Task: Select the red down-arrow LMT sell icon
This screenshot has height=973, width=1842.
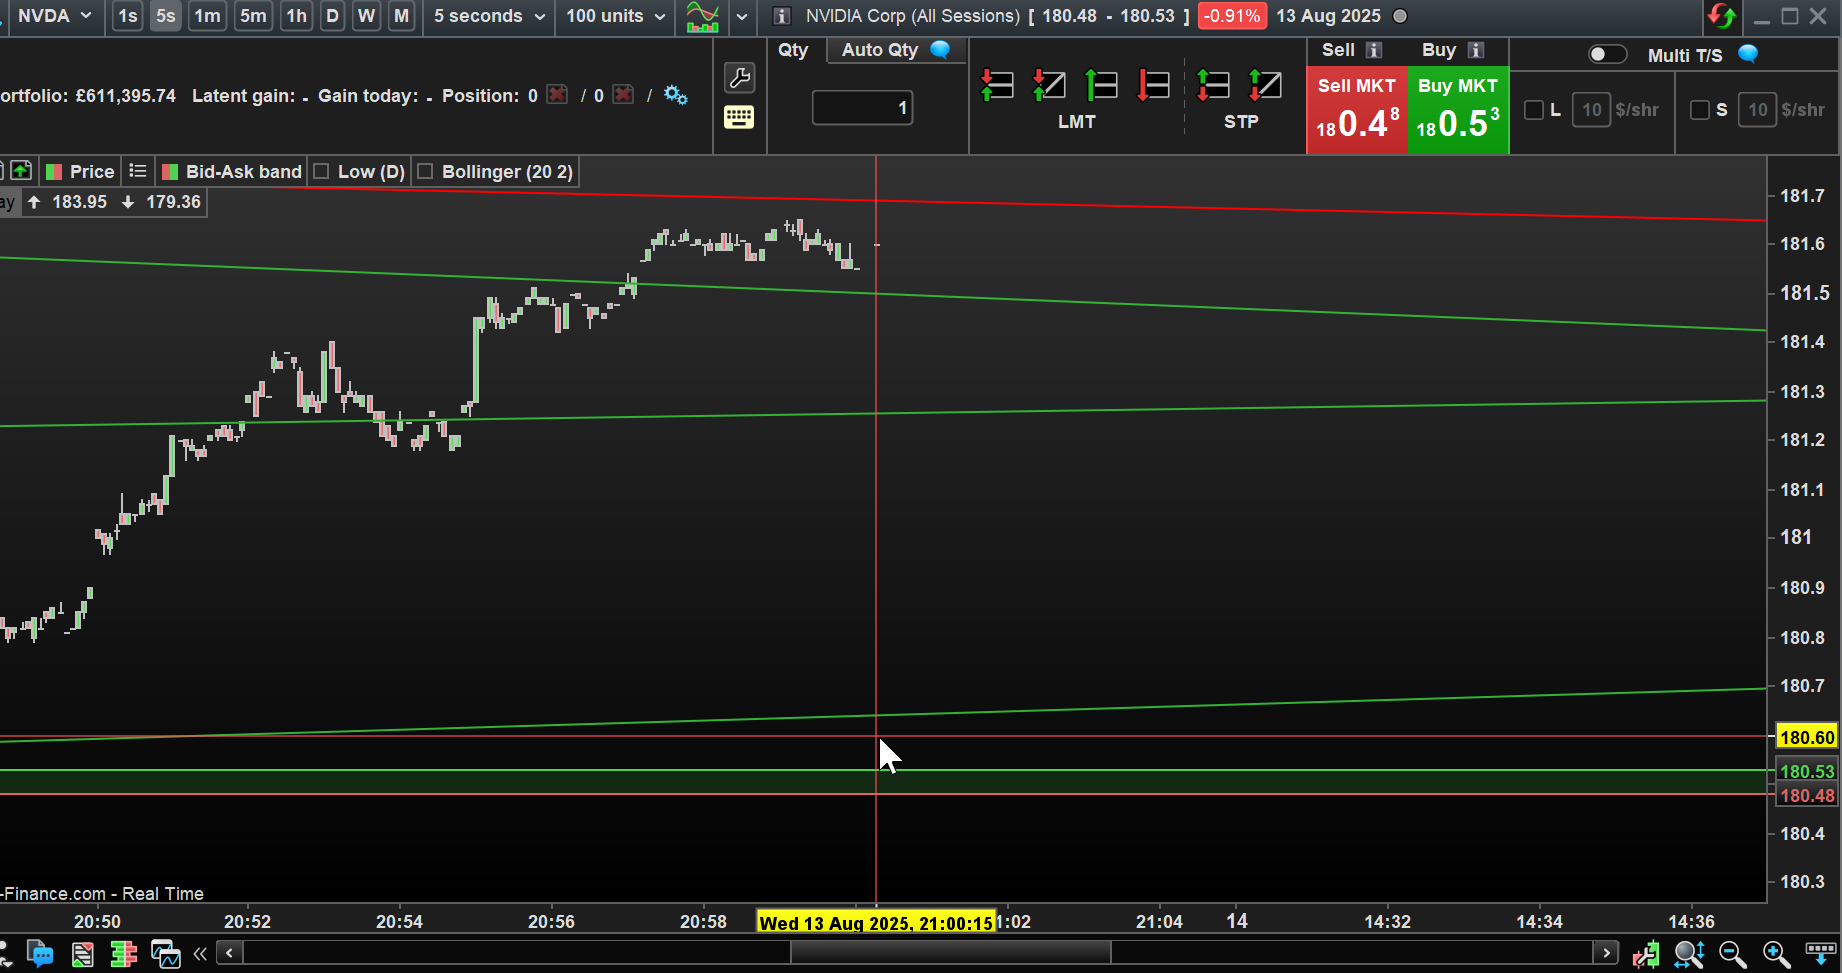Action: click(x=1153, y=85)
